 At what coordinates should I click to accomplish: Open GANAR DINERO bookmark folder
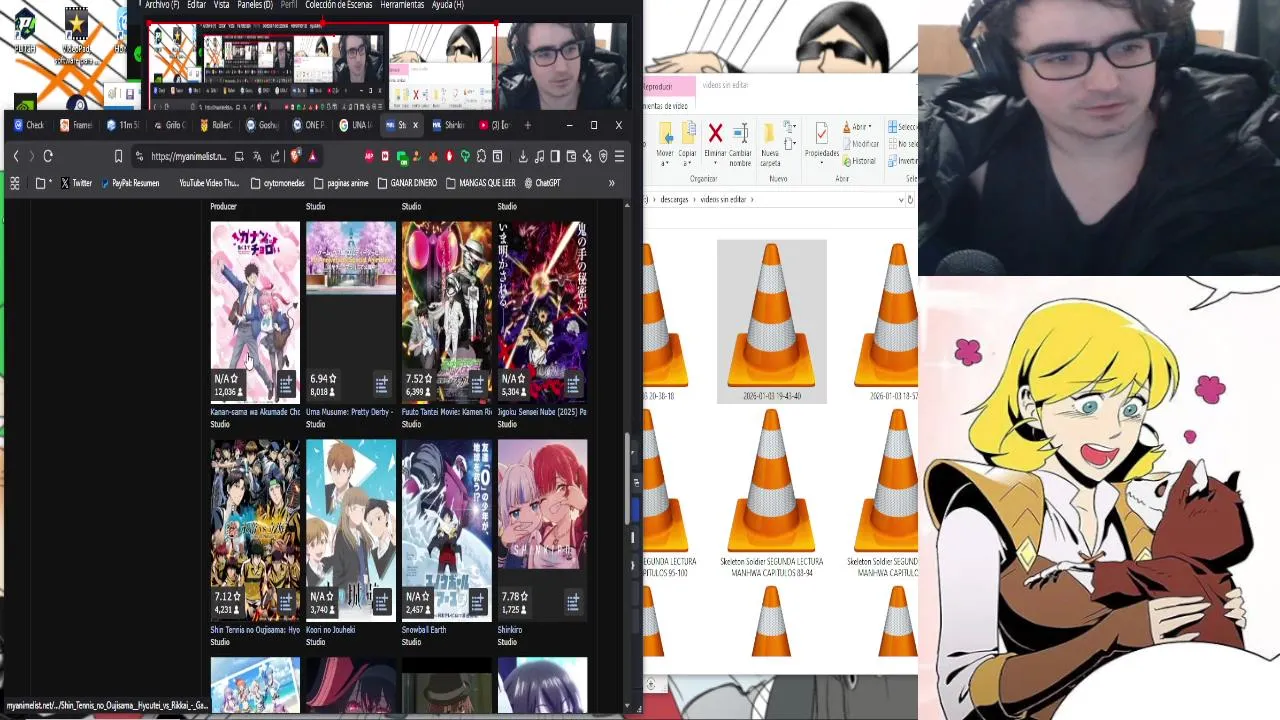coord(407,183)
